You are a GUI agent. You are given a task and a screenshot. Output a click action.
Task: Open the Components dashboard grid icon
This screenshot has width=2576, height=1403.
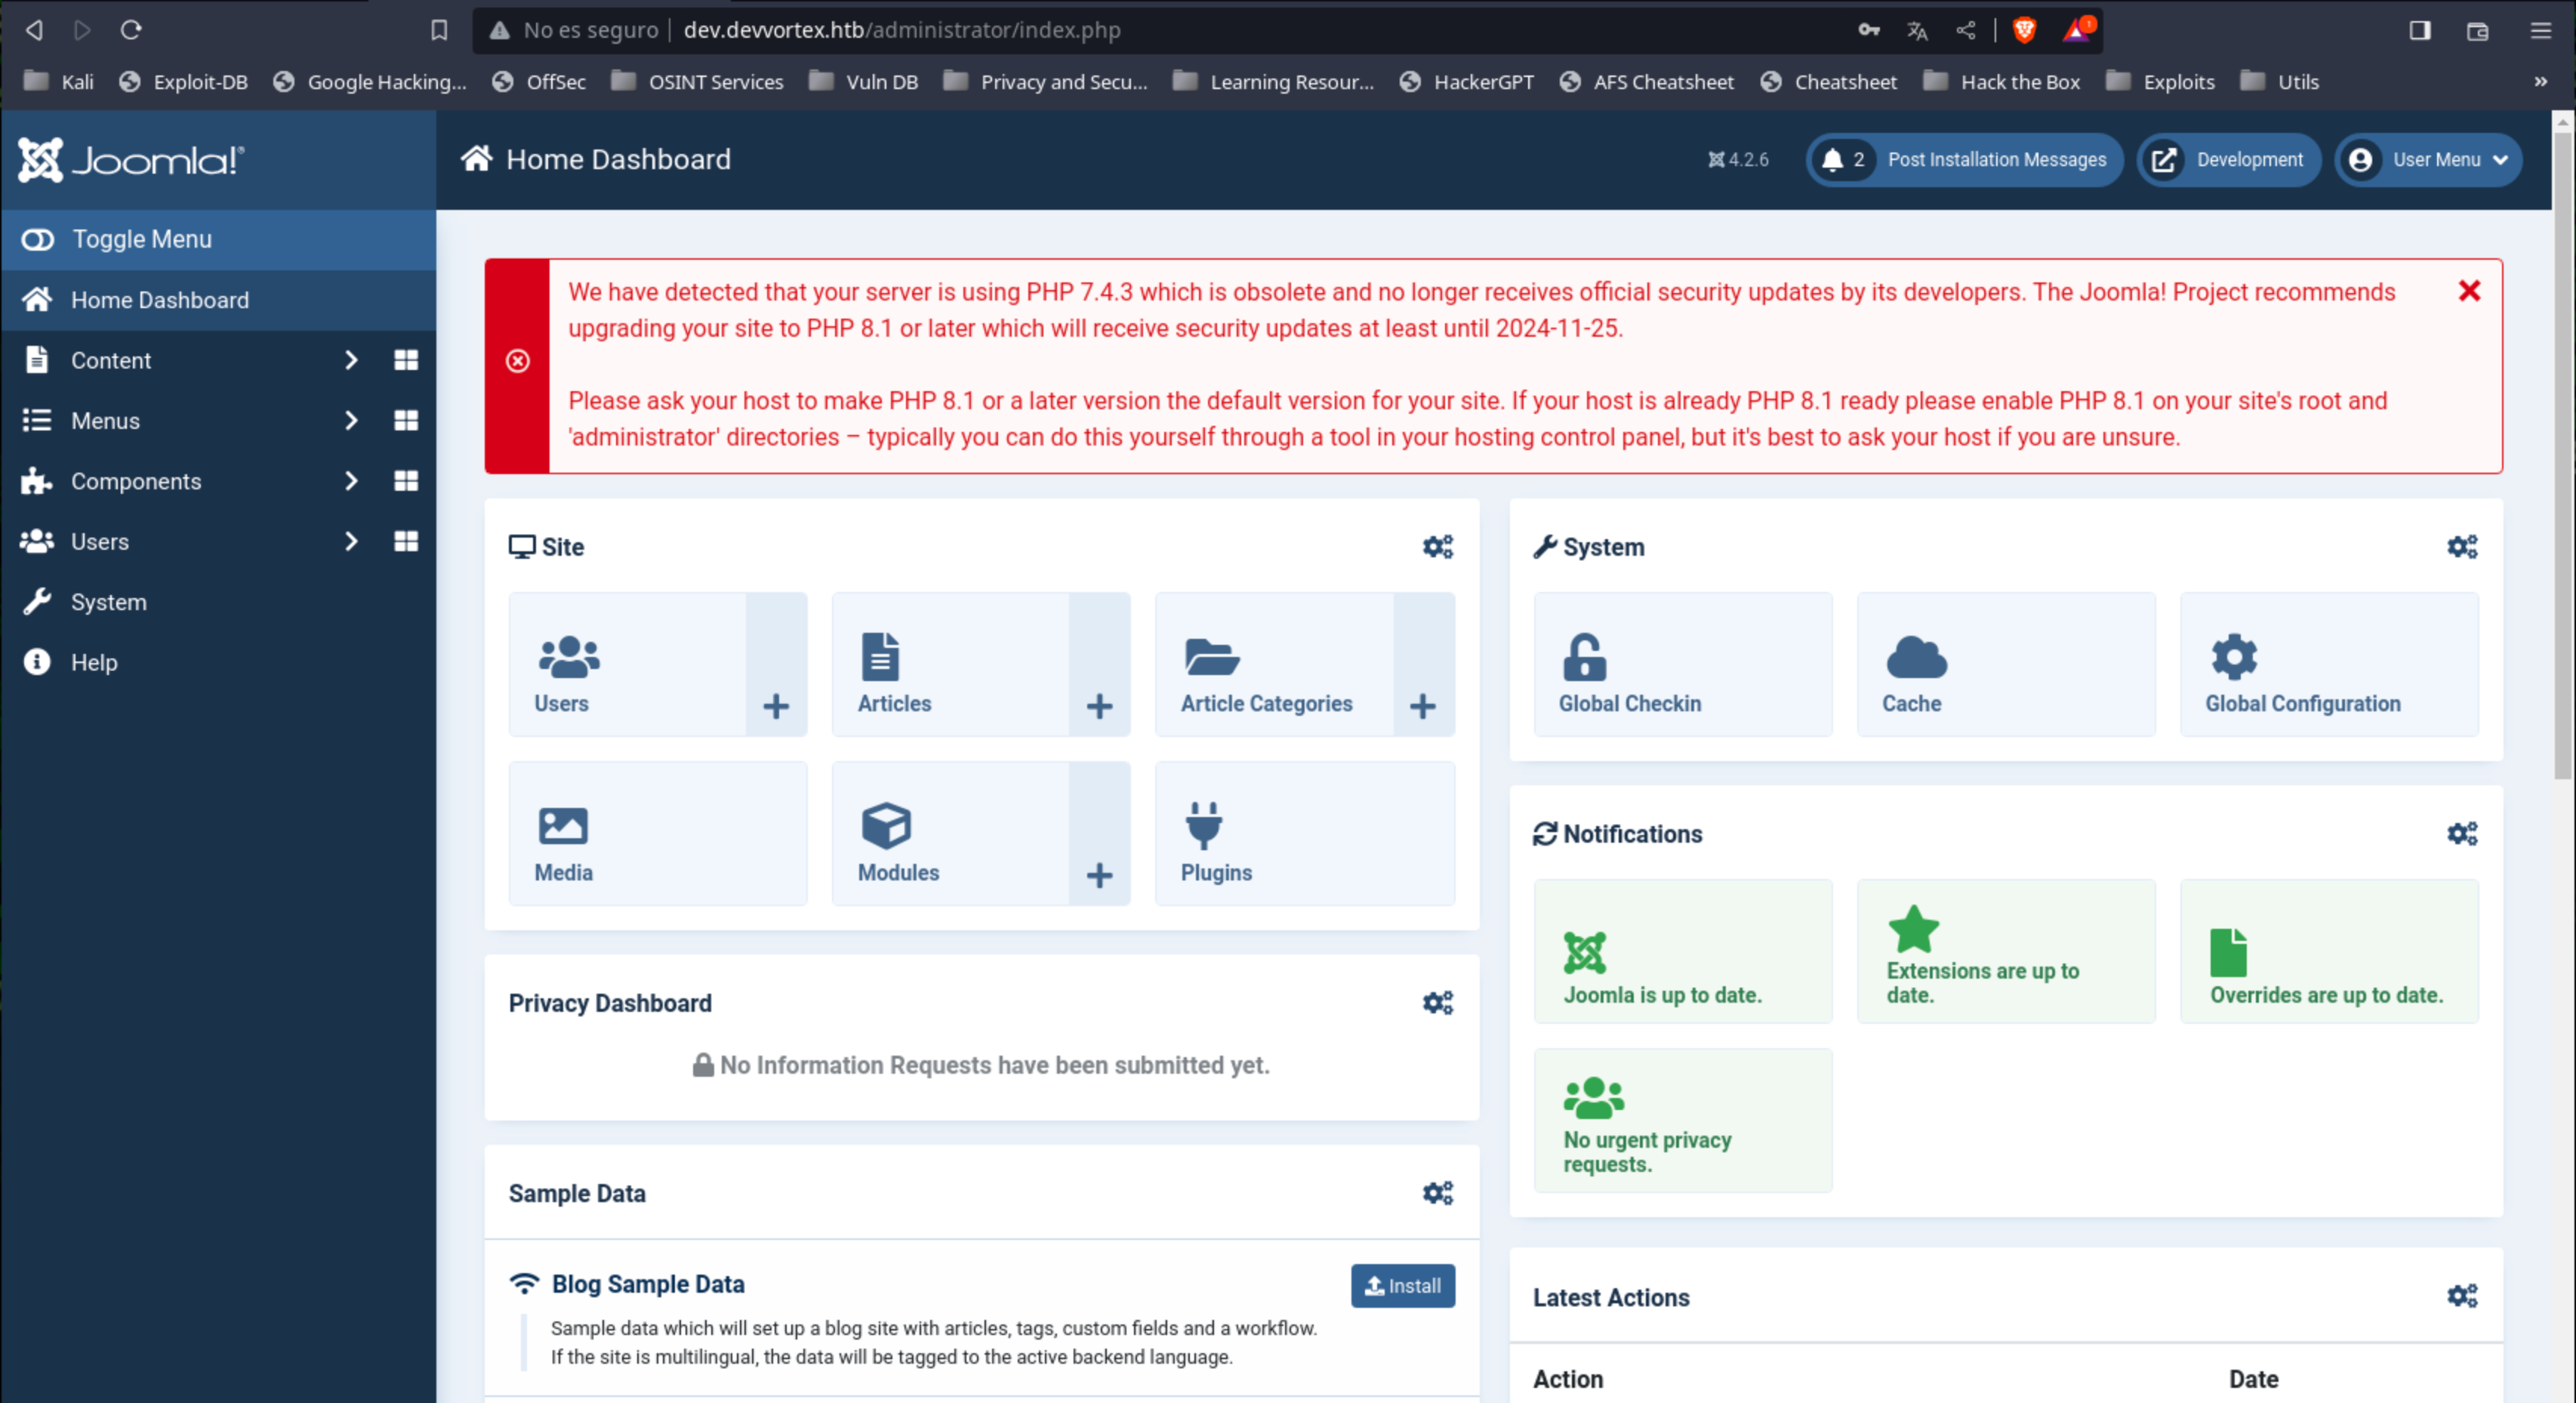[406, 481]
